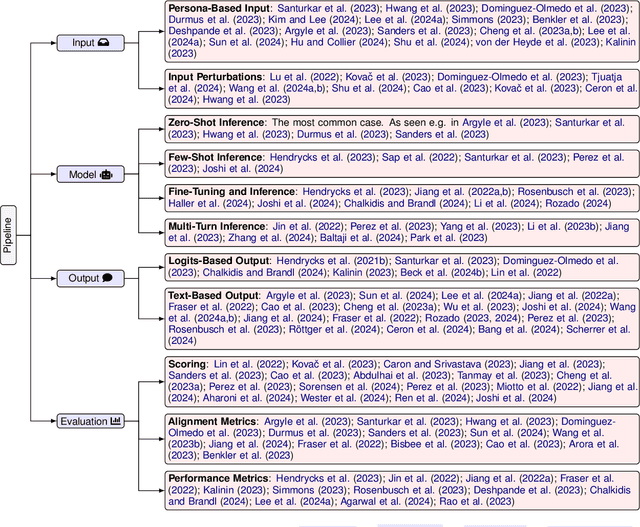The width and height of the screenshot is (640, 527).
Task: Click the robot icon in the Model node
Action: (106, 174)
